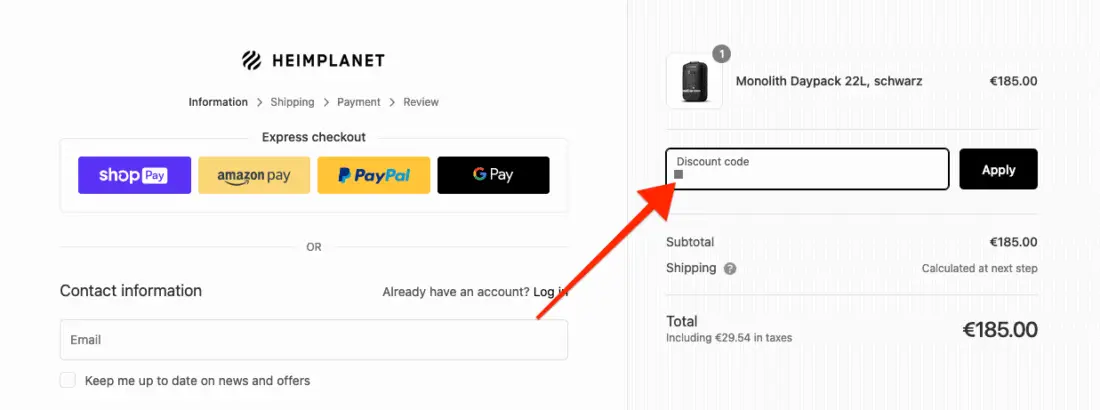Jump to the Payment breadcrumb step
Image resolution: width=1100 pixels, height=410 pixels.
(x=359, y=102)
